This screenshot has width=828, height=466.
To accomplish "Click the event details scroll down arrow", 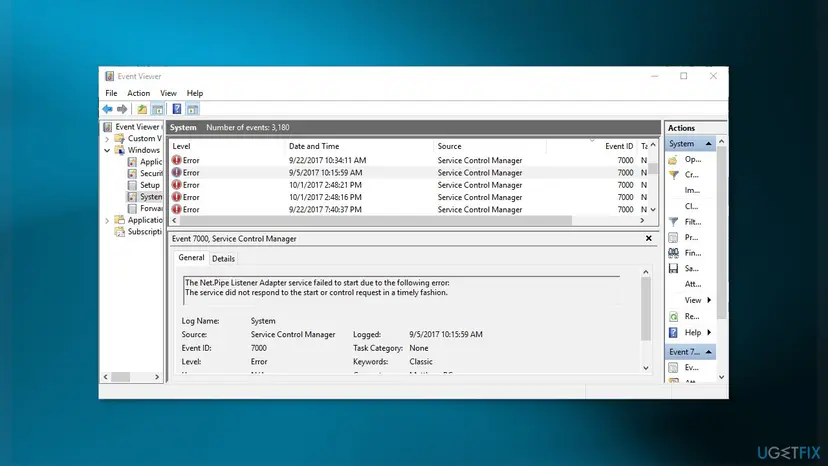I will pos(646,368).
